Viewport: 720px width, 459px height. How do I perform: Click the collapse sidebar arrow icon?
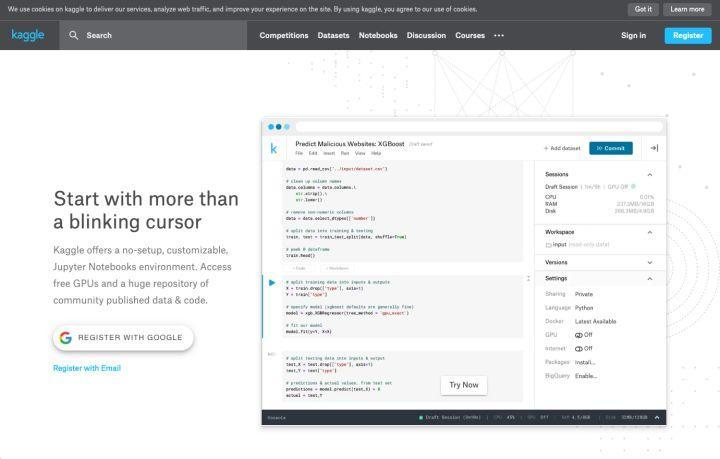[654, 148]
